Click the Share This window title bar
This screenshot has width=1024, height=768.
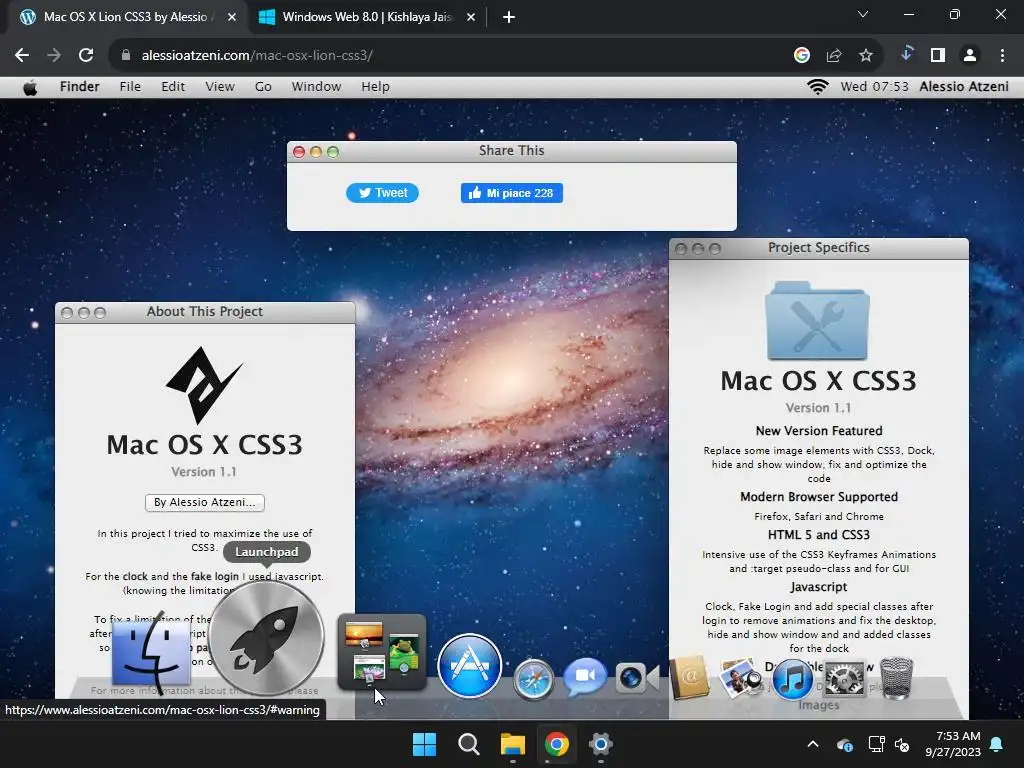[511, 151]
